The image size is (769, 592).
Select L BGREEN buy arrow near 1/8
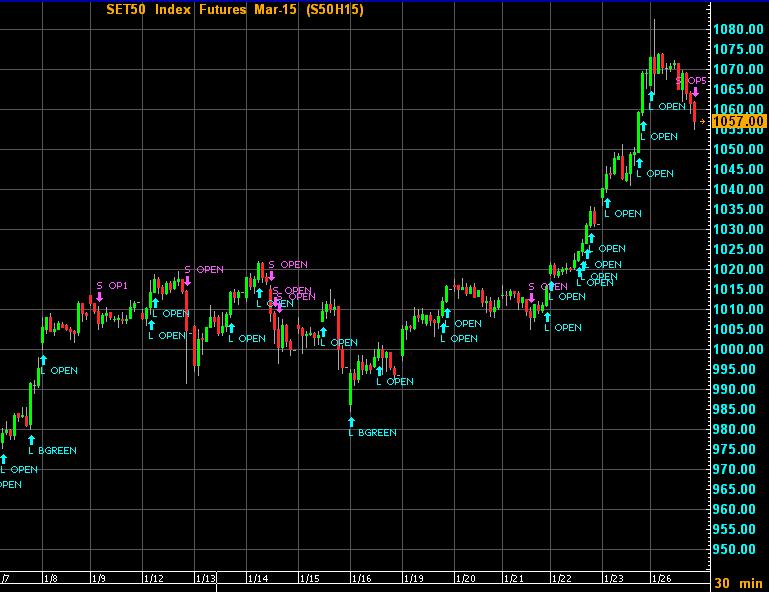pos(31,439)
